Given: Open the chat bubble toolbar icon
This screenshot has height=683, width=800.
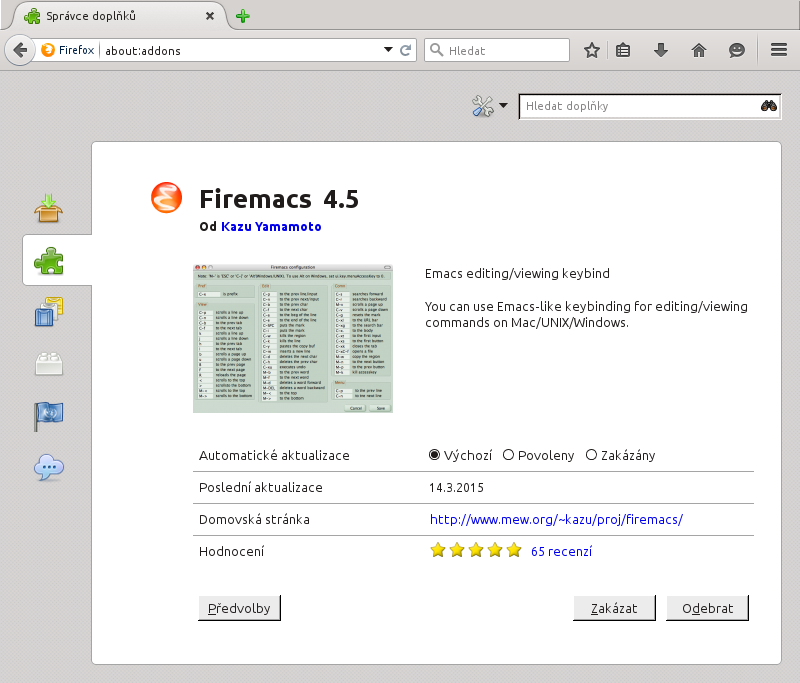Looking at the screenshot, I should tap(737, 50).
